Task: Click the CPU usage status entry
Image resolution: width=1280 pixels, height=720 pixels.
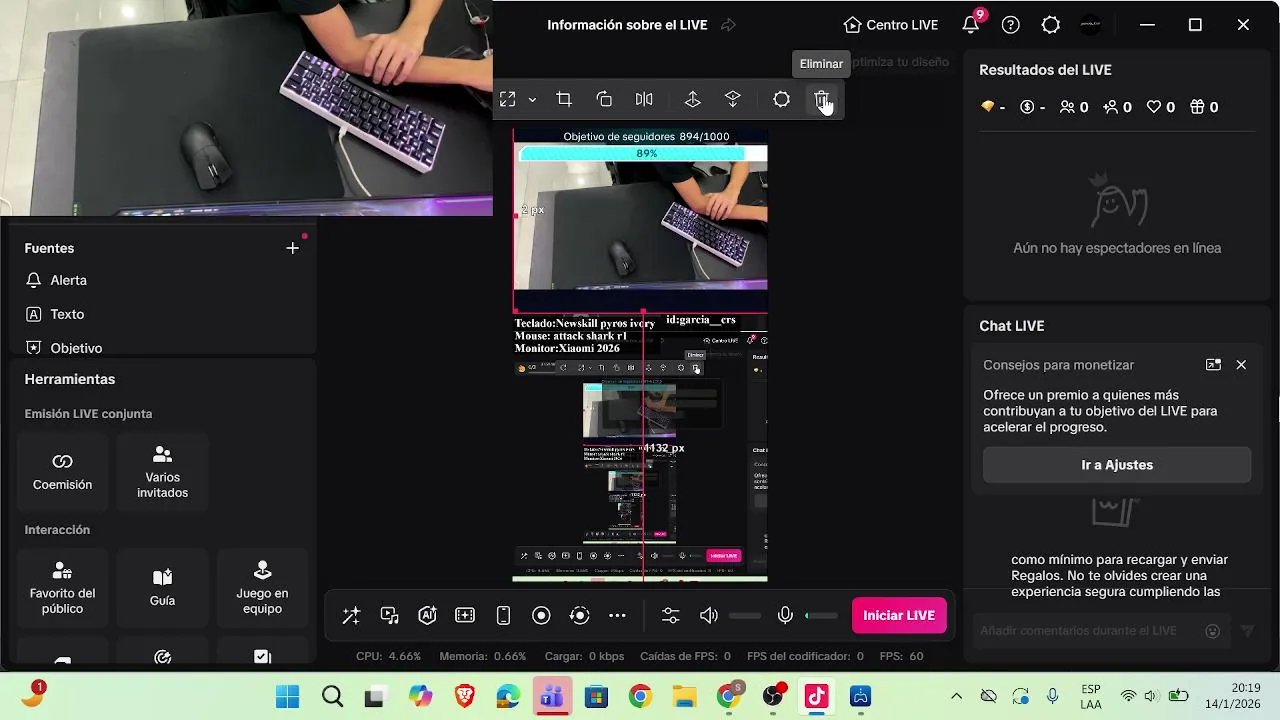Action: [x=388, y=657]
